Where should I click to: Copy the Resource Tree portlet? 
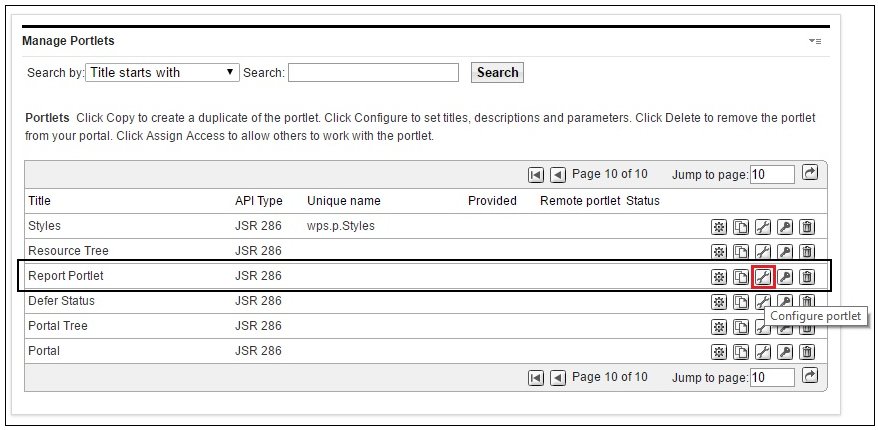coord(741,252)
